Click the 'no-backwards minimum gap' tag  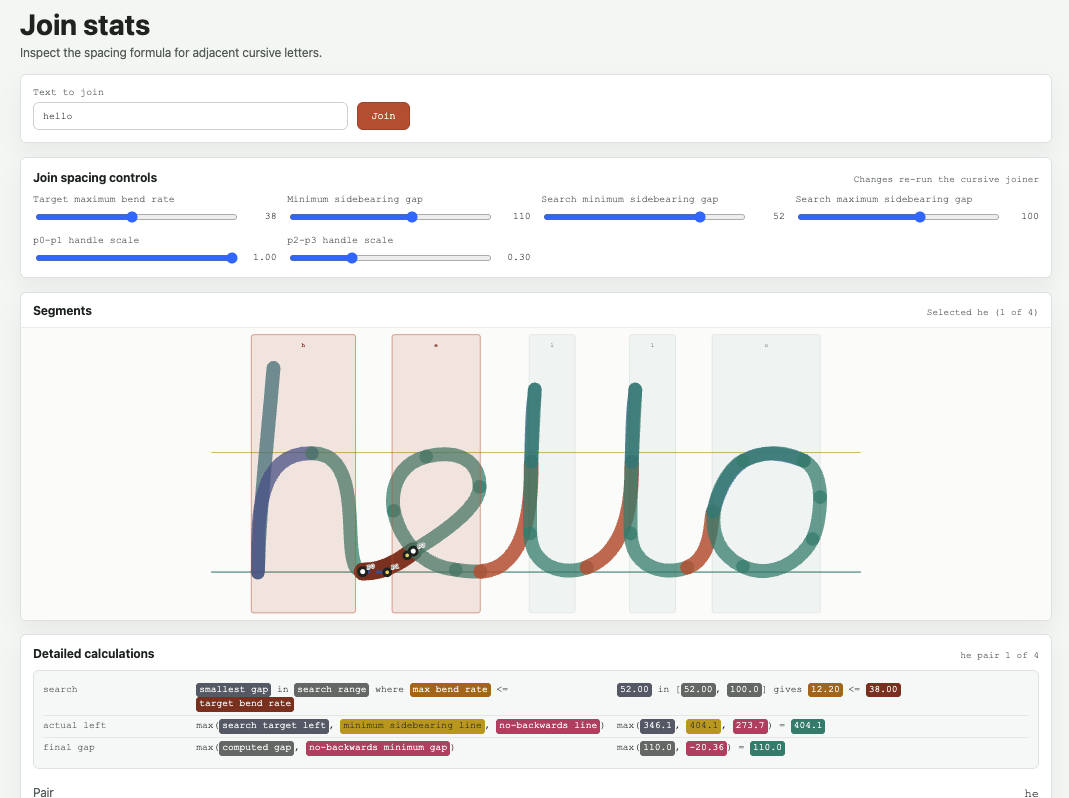coord(378,748)
